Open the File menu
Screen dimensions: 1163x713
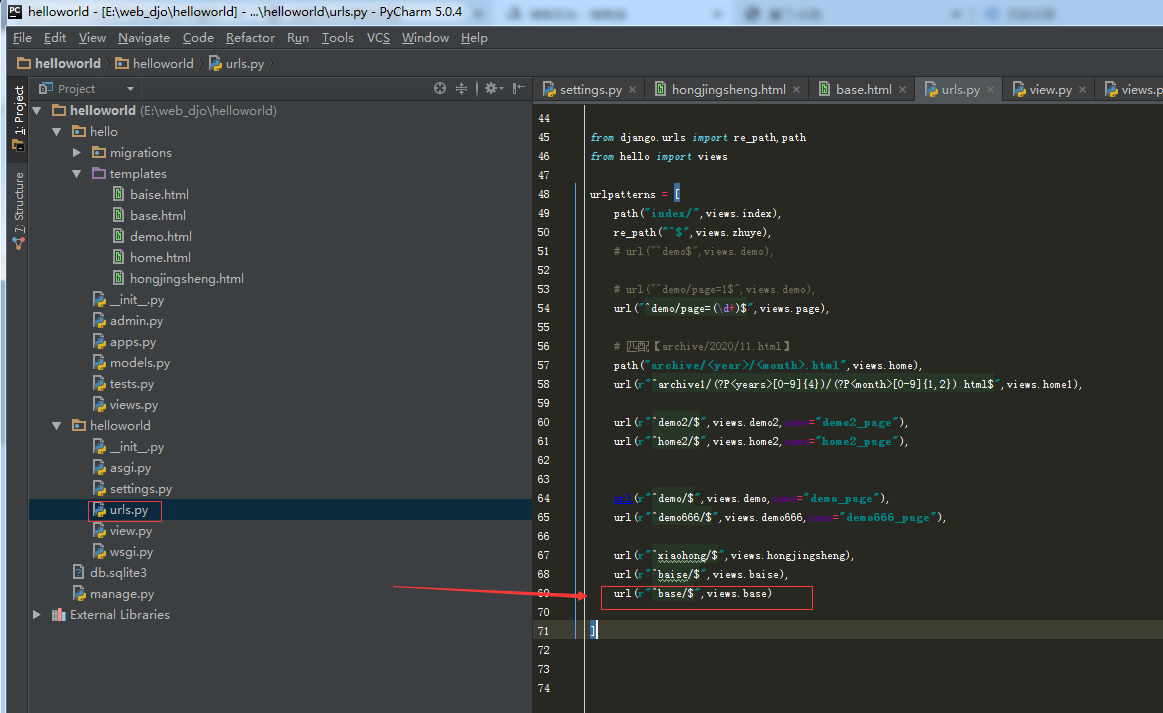(x=22, y=38)
